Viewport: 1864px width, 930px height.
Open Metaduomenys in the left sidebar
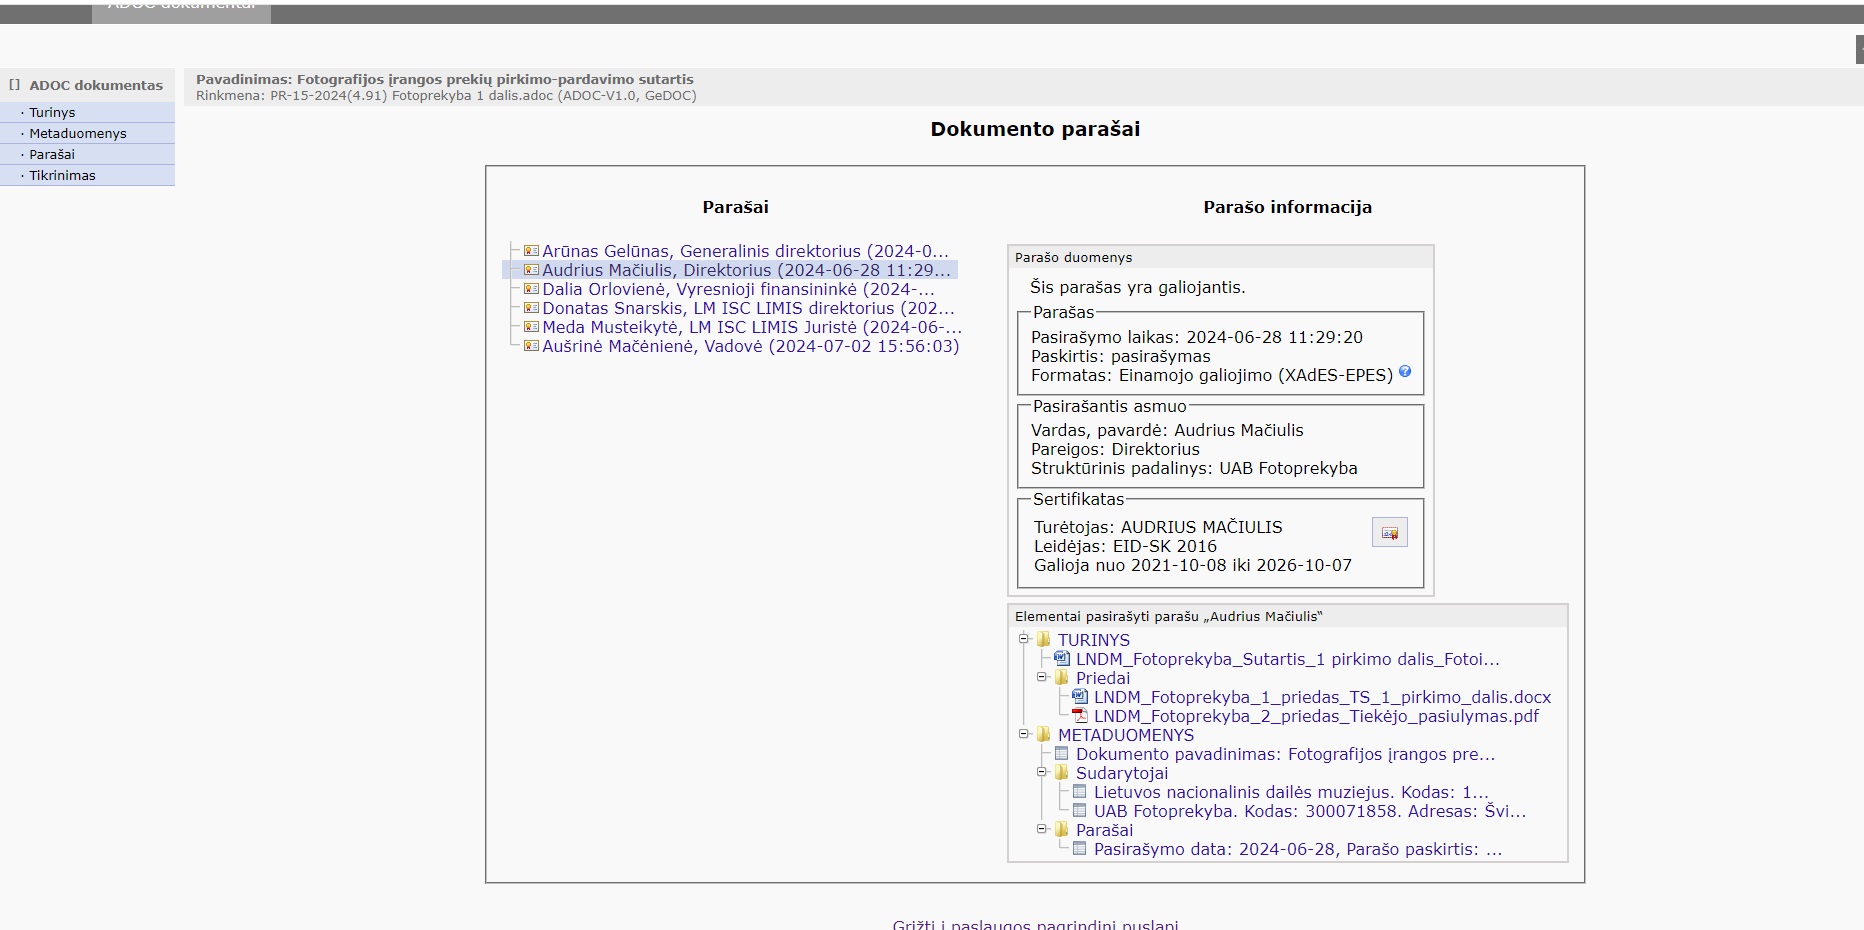78,134
